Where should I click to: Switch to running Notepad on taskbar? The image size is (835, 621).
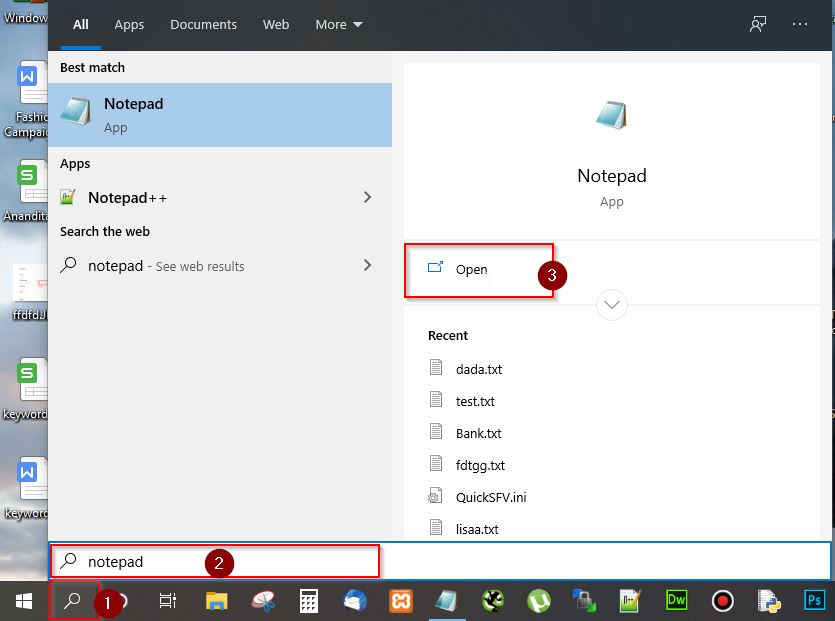(x=446, y=601)
